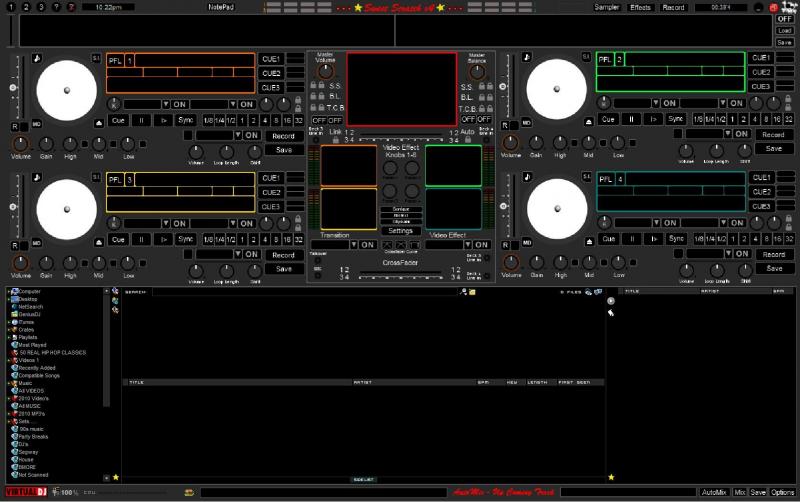Toggle ON beside deck 1 Record button
The height and width of the screenshot is (502, 800).
[251, 135]
